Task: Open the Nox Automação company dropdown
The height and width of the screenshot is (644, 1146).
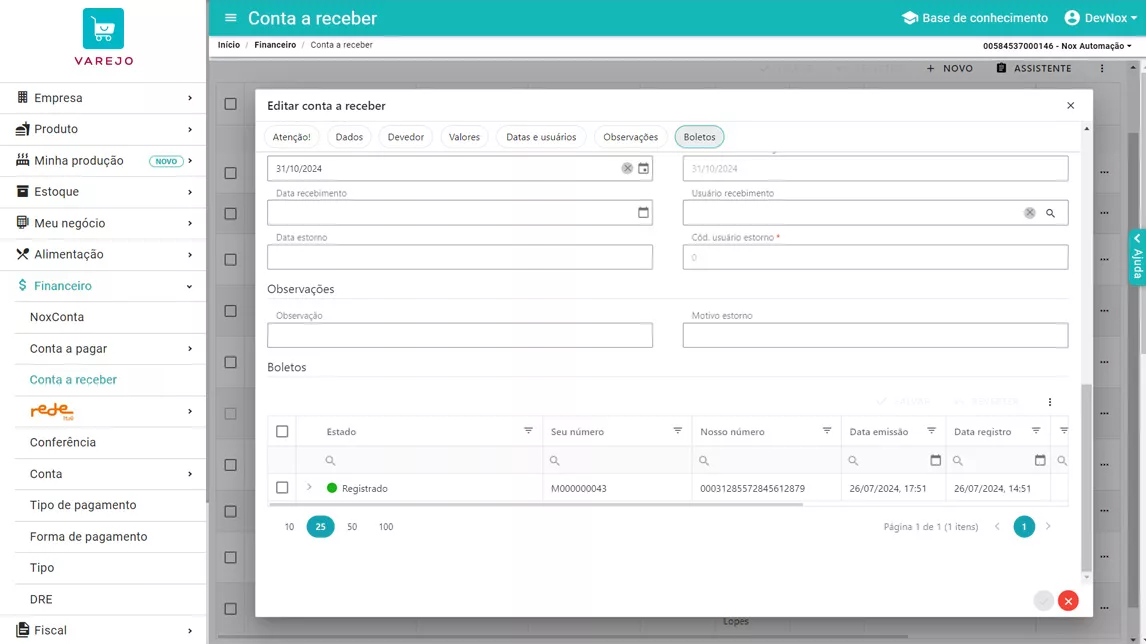Action: click(x=1057, y=45)
